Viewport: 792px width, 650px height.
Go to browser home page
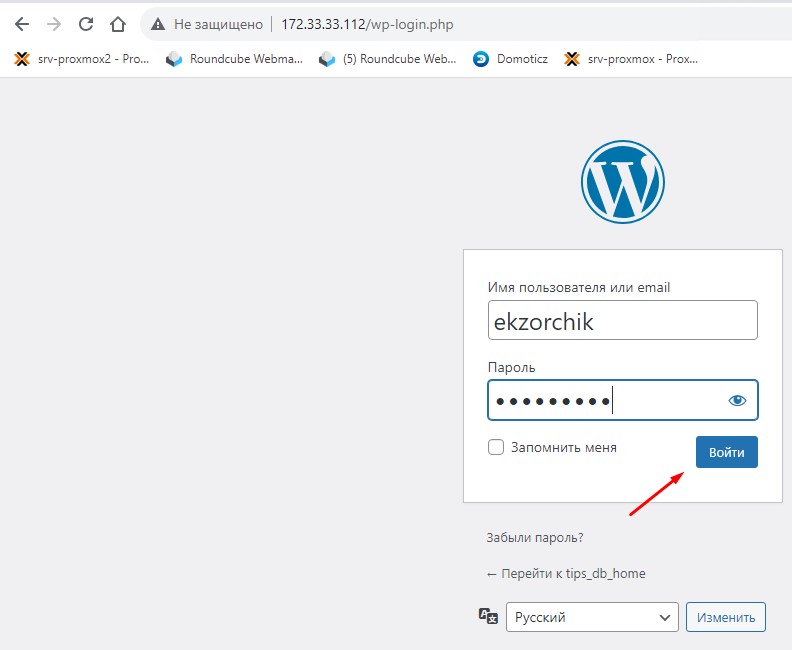pos(118,24)
